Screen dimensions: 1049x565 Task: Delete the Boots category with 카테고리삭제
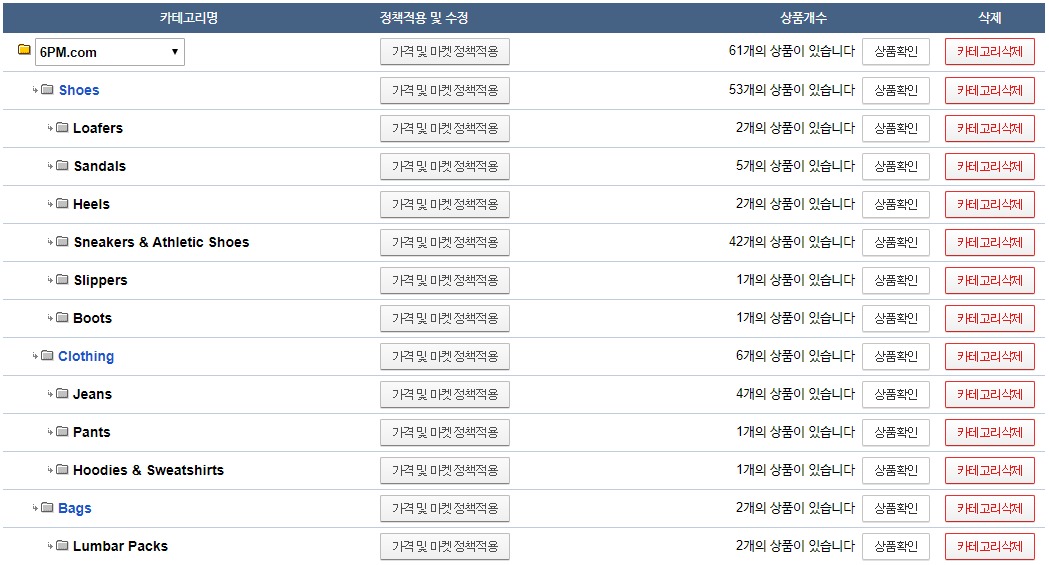[989, 318]
